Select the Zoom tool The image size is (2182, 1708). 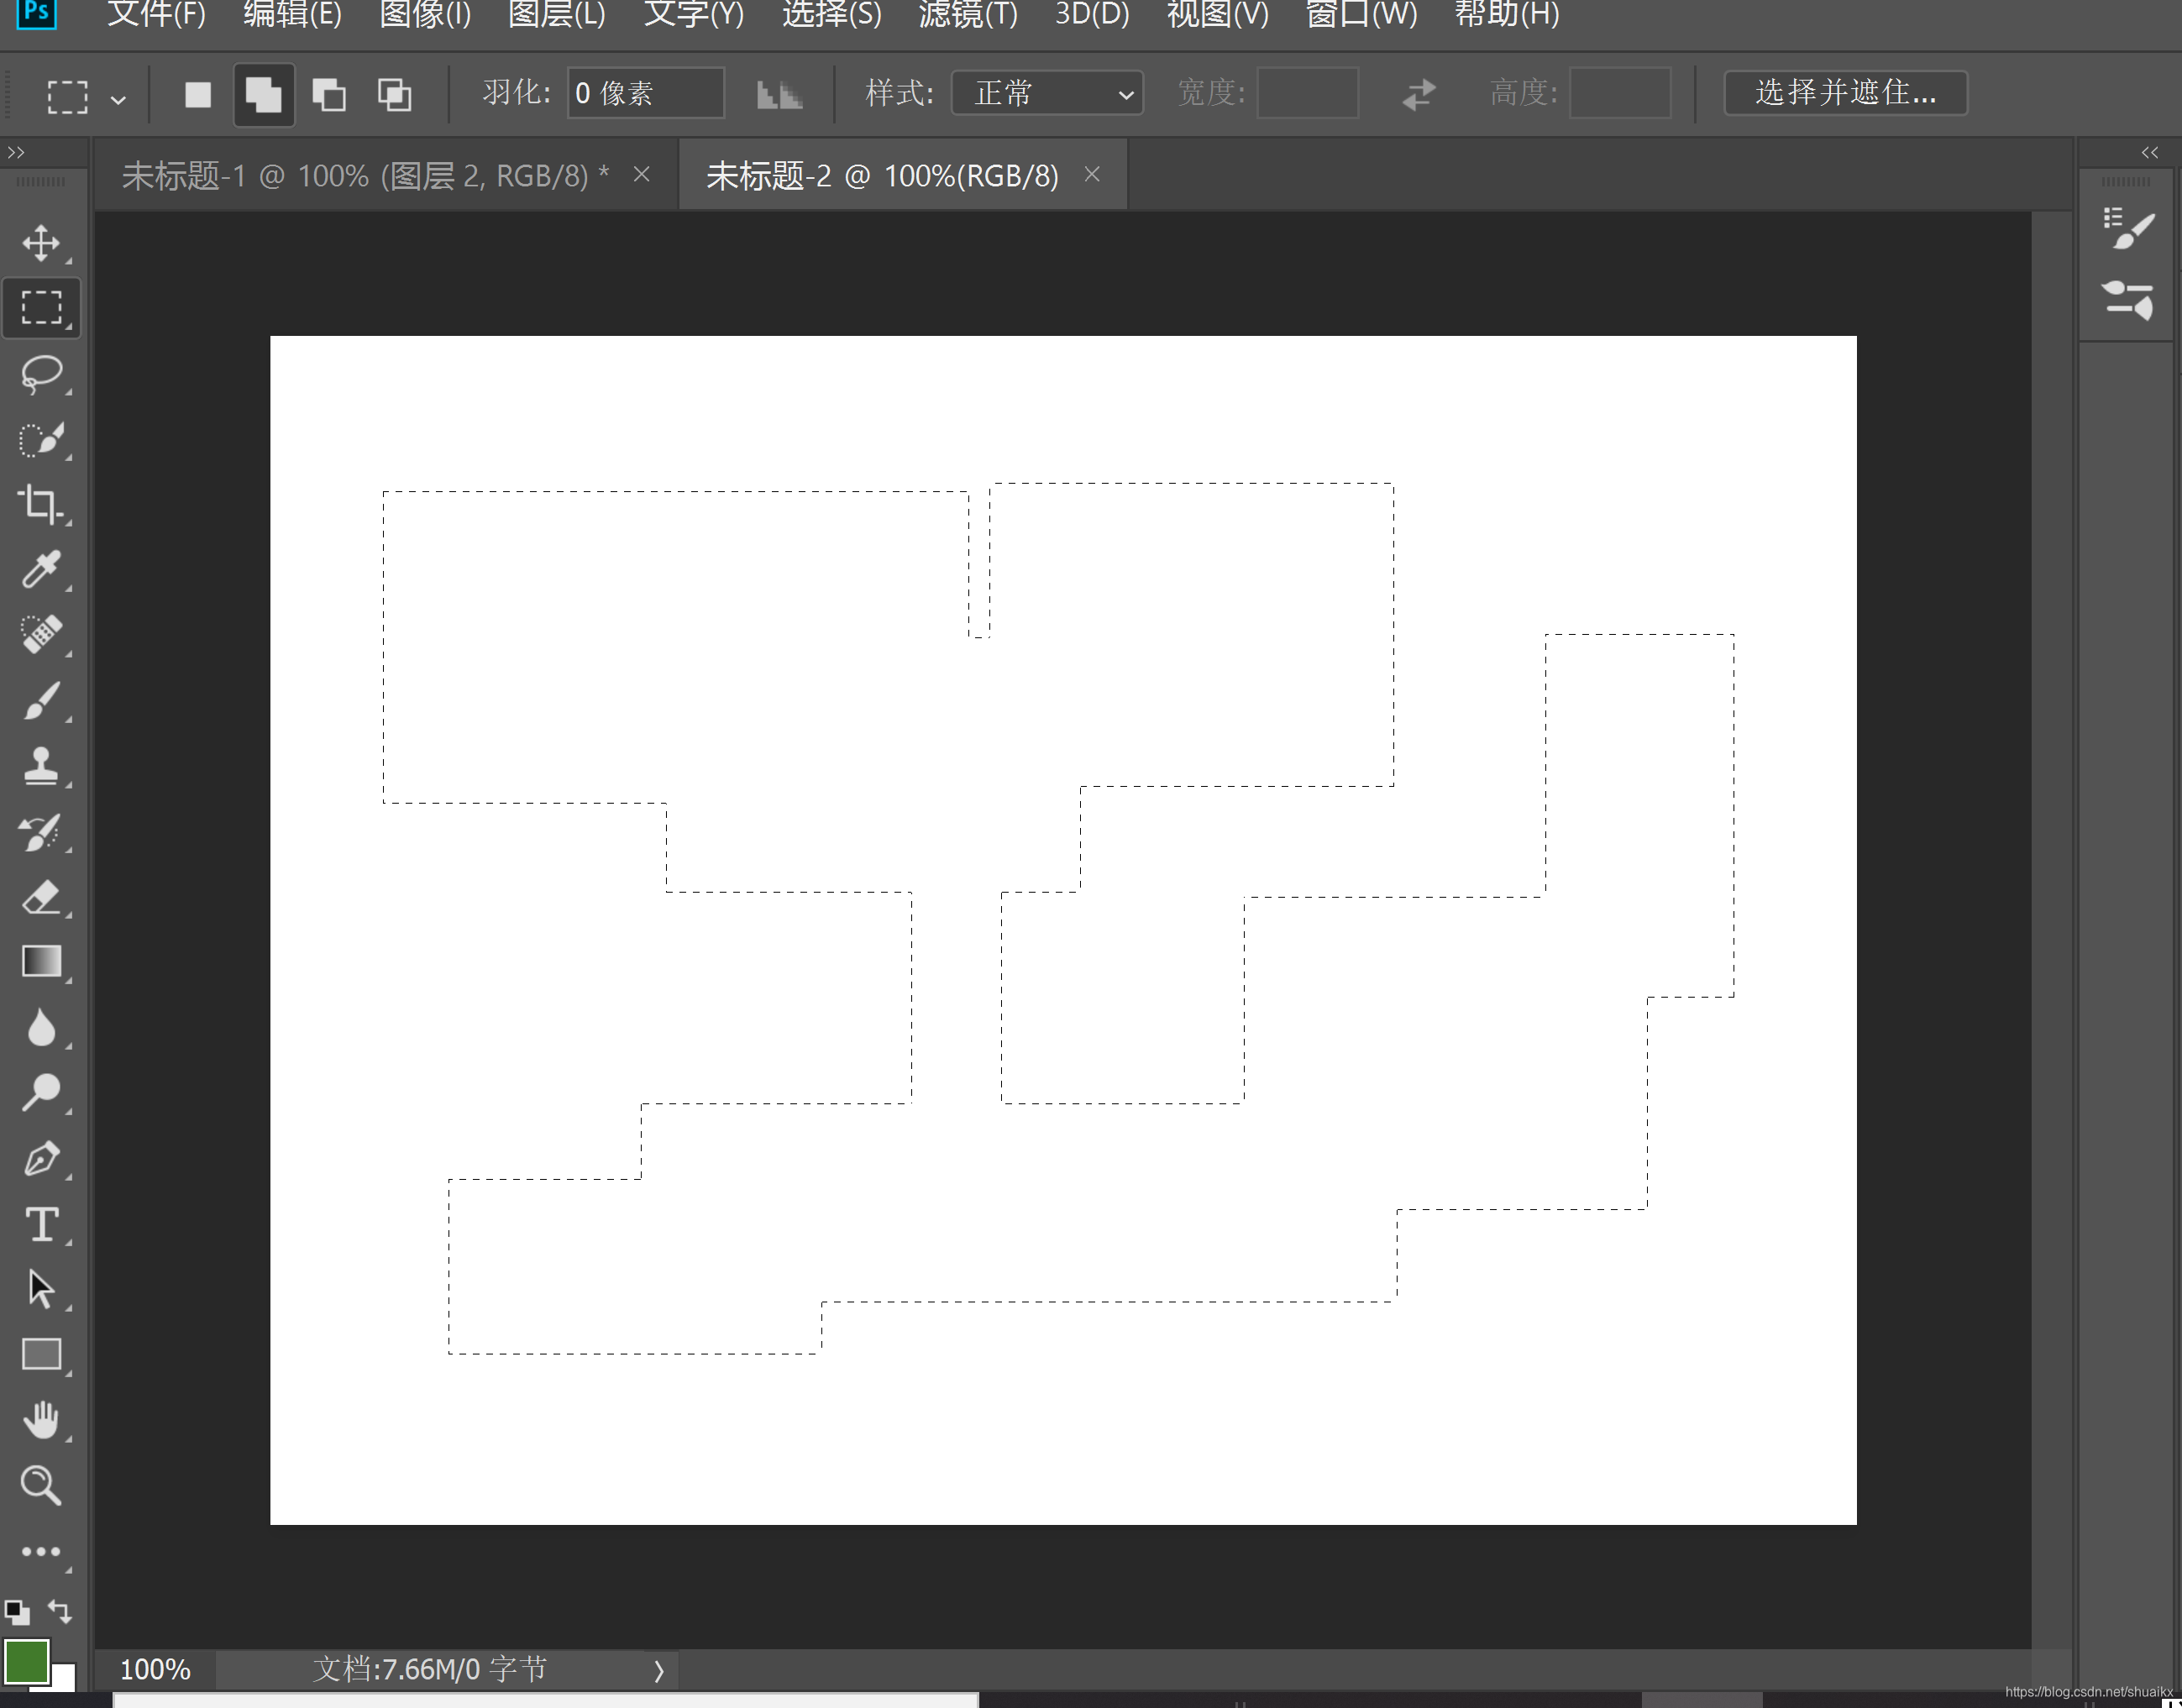(41, 1486)
